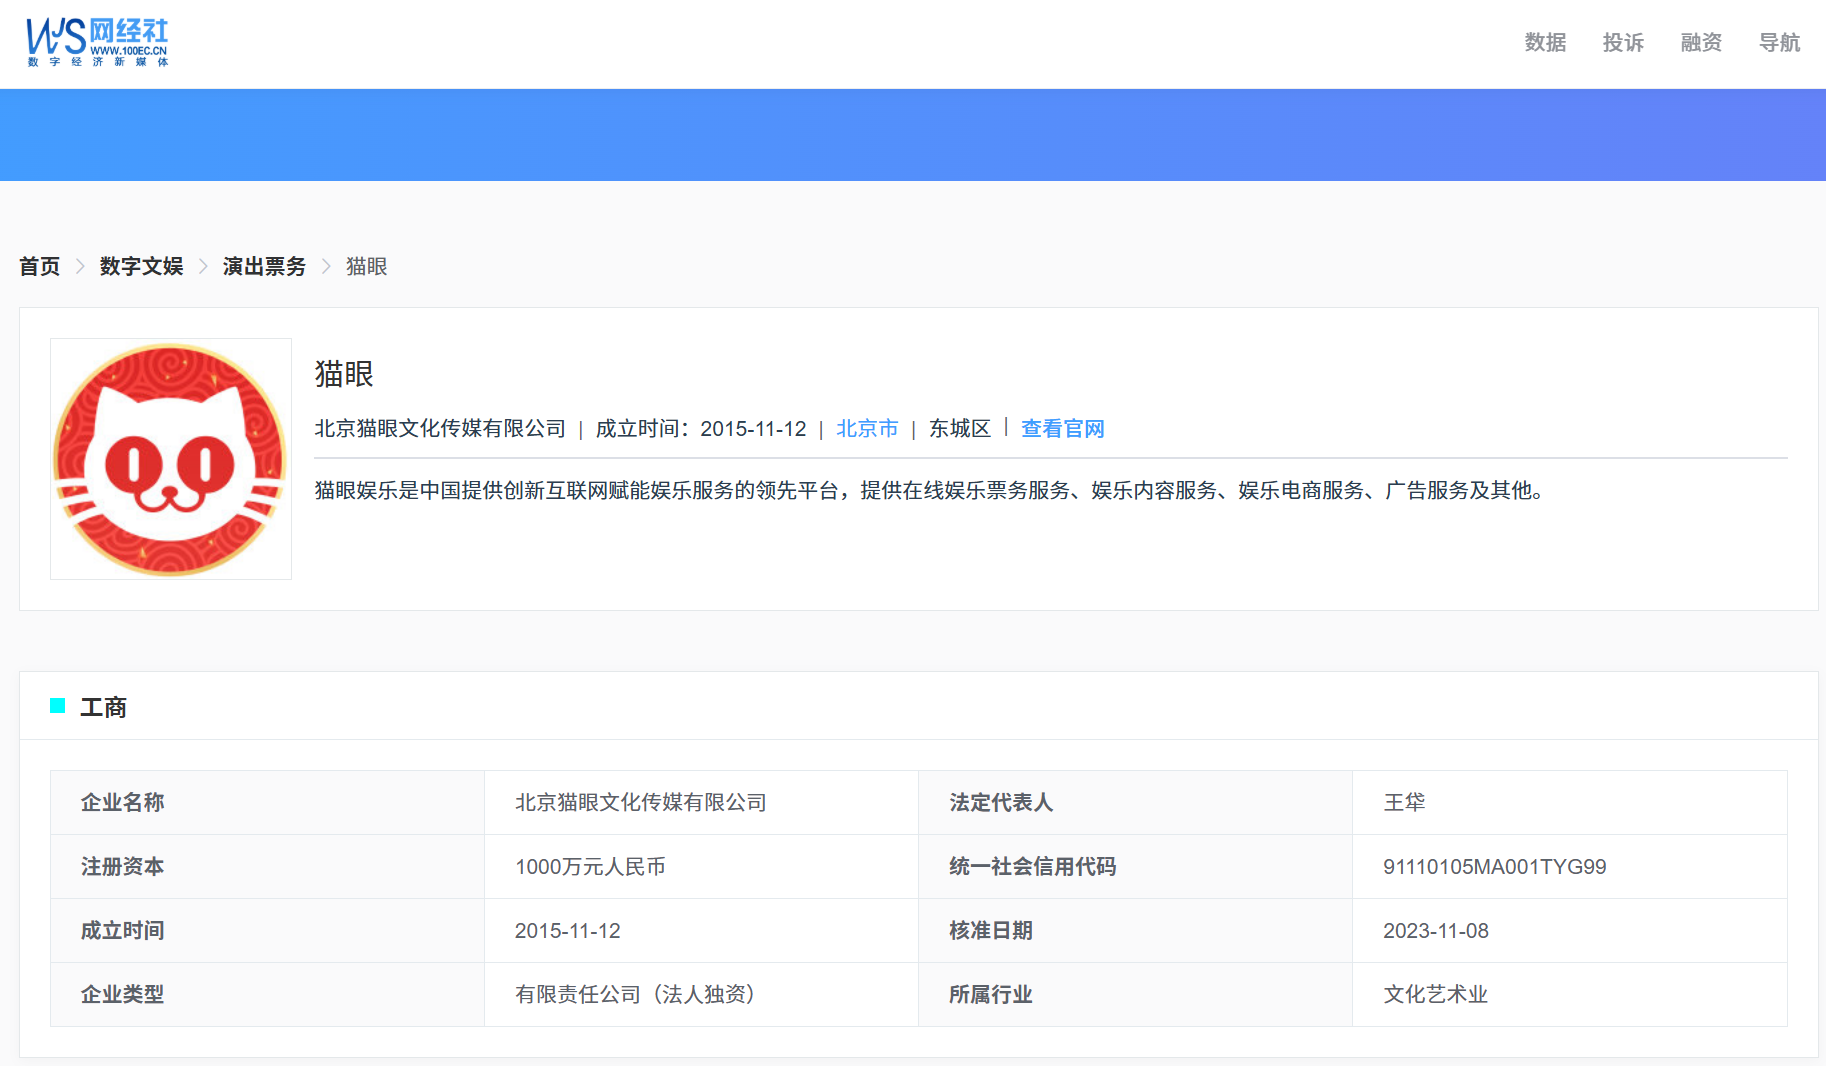Select the 文化艺术业 industry value
The width and height of the screenshot is (1826, 1066).
coord(1435,994)
